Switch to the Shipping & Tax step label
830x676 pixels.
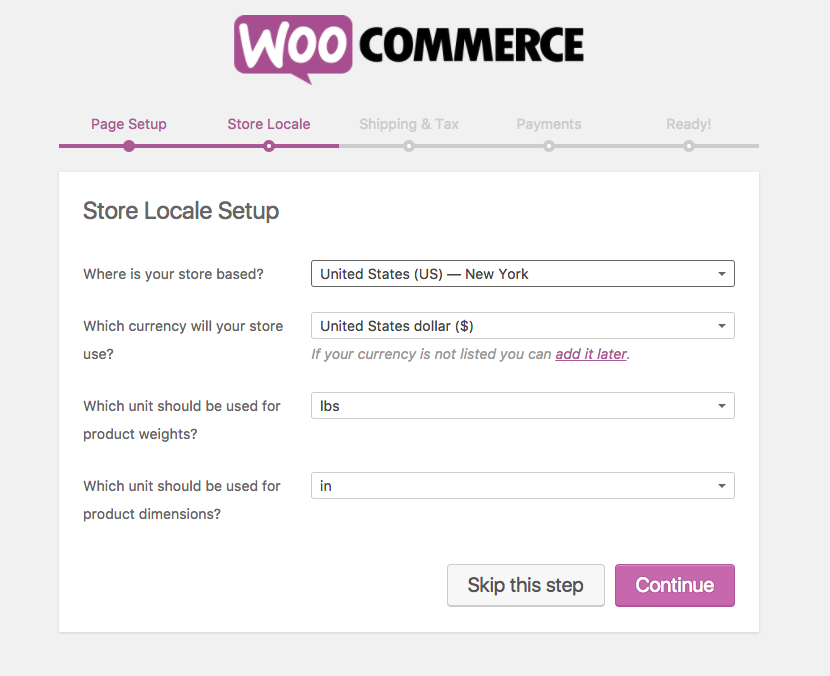pyautogui.click(x=409, y=124)
